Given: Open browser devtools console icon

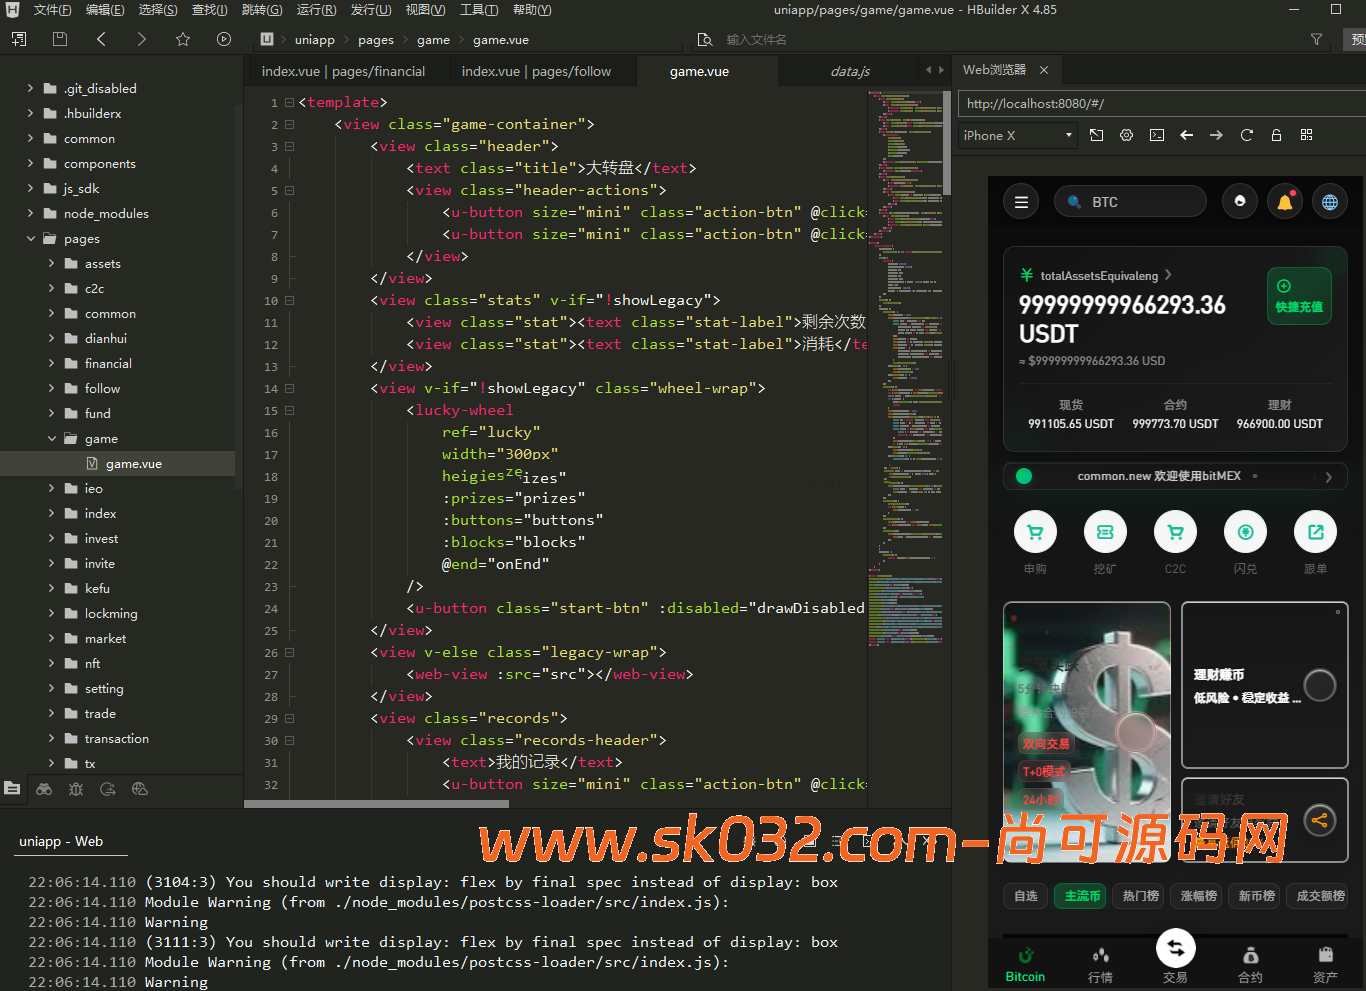Looking at the screenshot, I should (1157, 135).
